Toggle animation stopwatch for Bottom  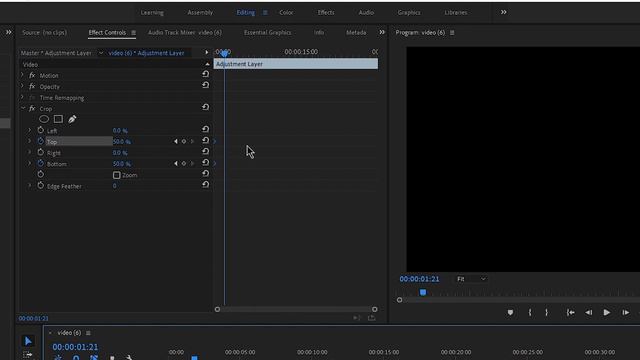pyautogui.click(x=40, y=163)
